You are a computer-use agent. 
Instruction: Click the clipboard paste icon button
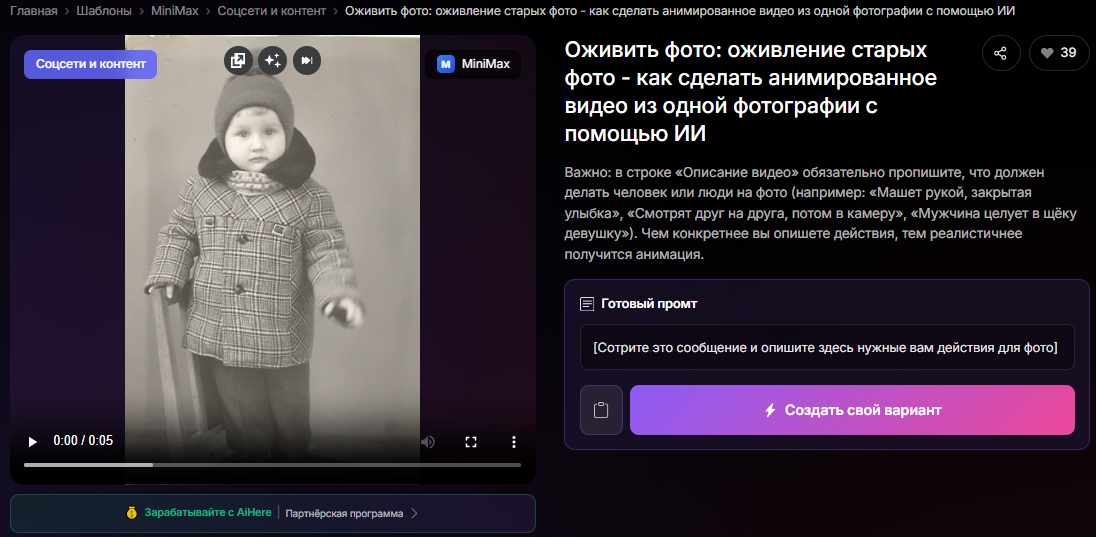[x=601, y=410]
